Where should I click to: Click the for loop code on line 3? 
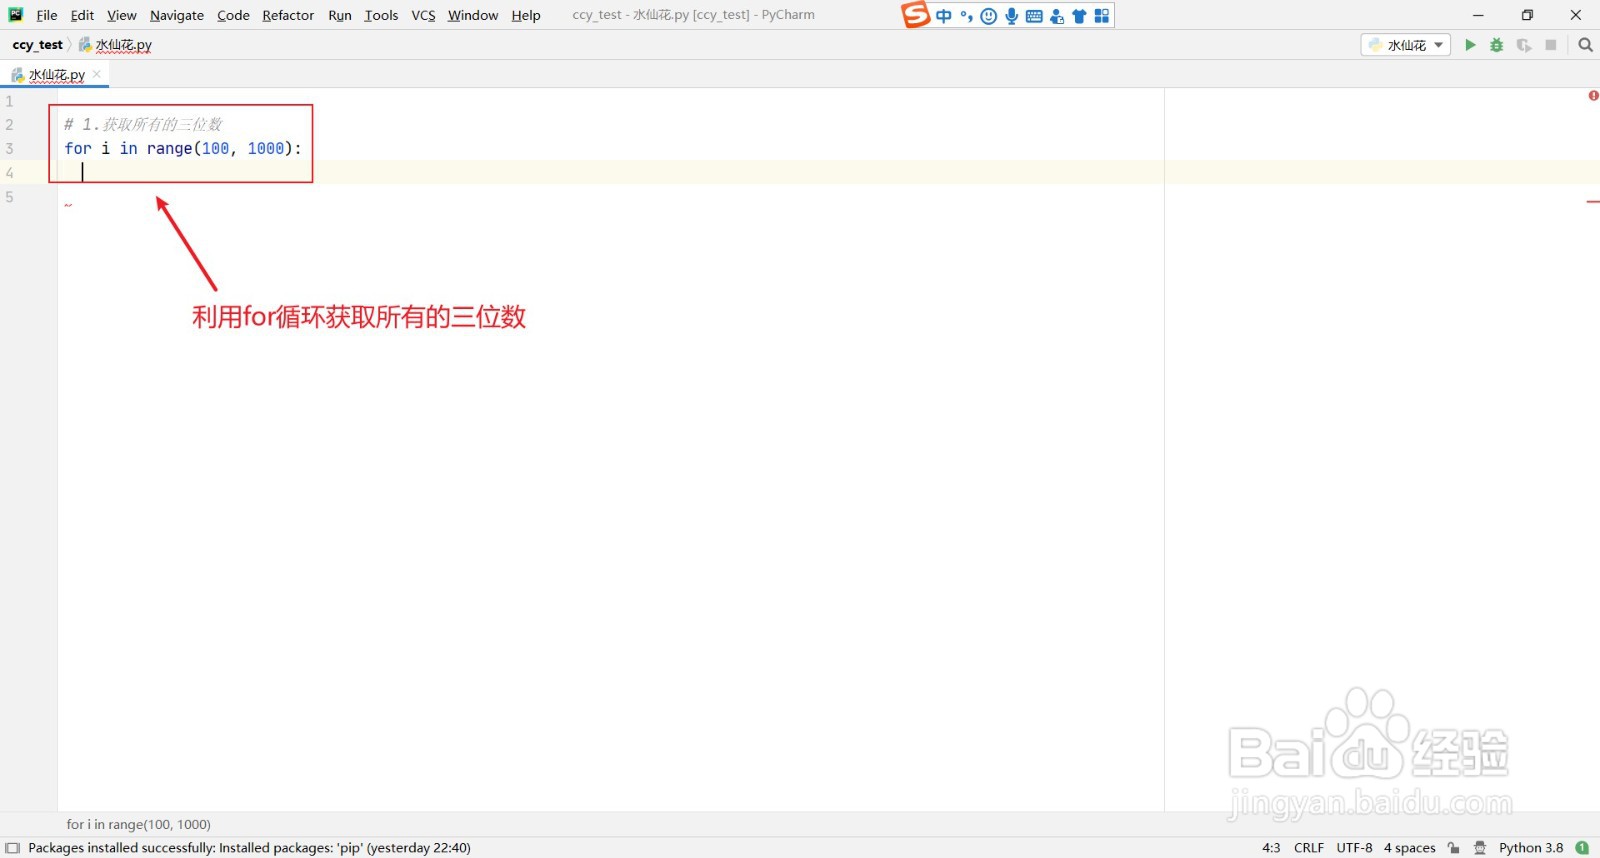183,148
